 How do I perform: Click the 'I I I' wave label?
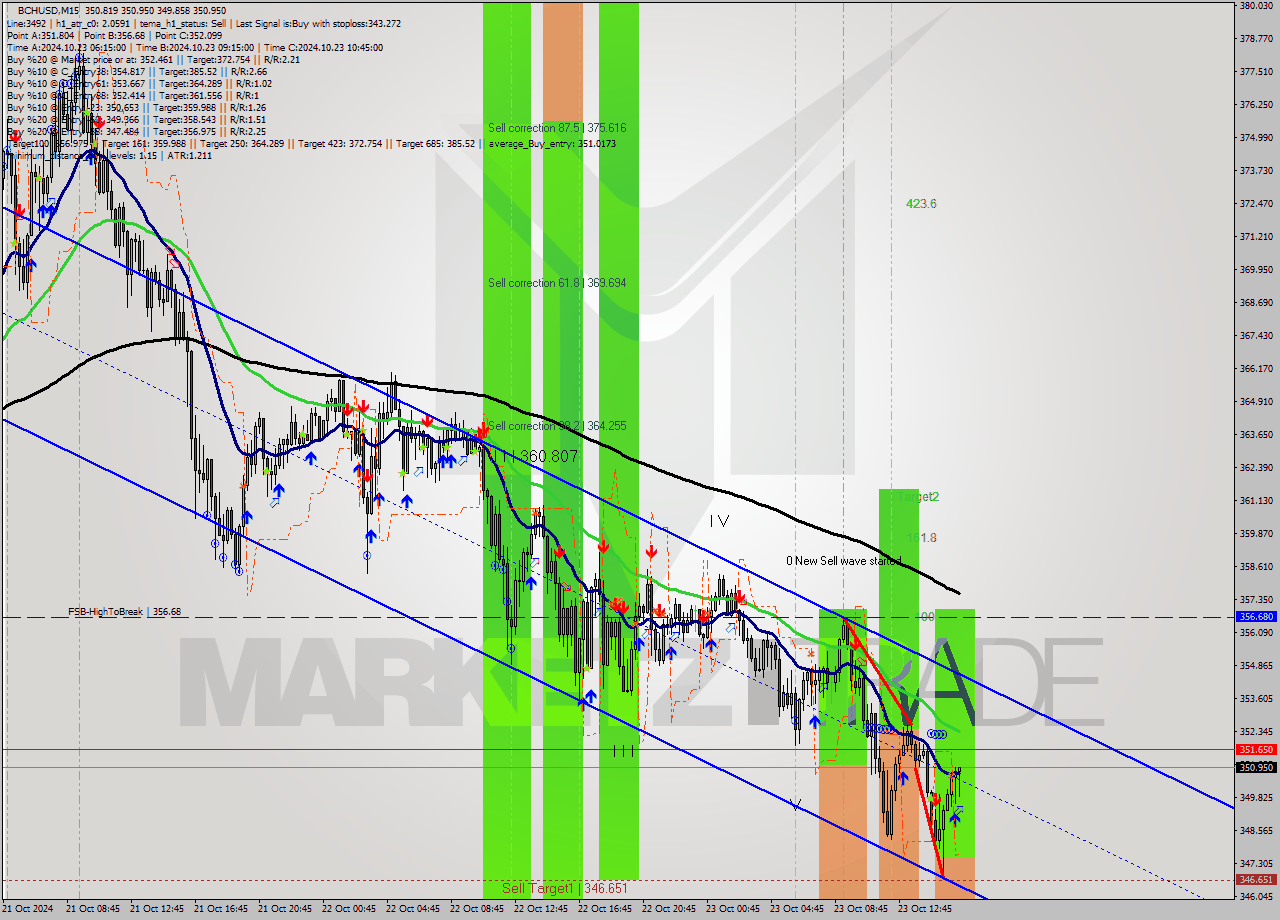pos(623,750)
